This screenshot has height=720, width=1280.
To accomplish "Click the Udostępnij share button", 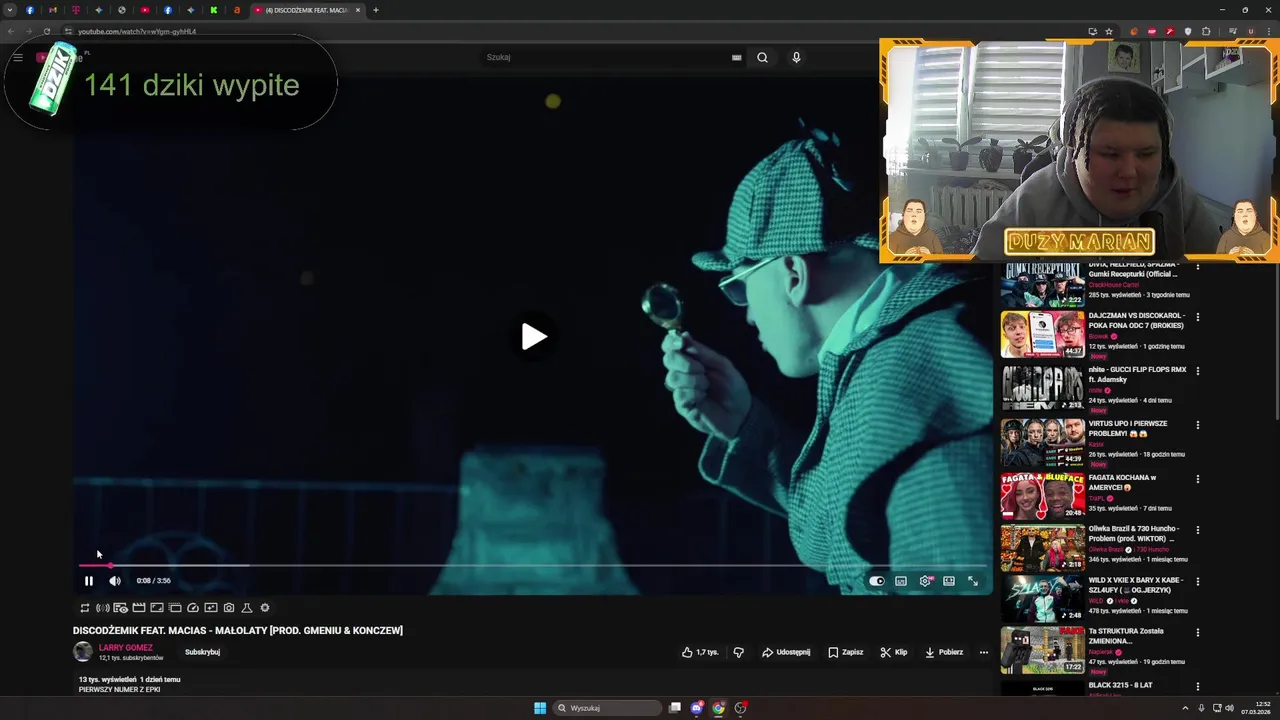I will coord(786,652).
